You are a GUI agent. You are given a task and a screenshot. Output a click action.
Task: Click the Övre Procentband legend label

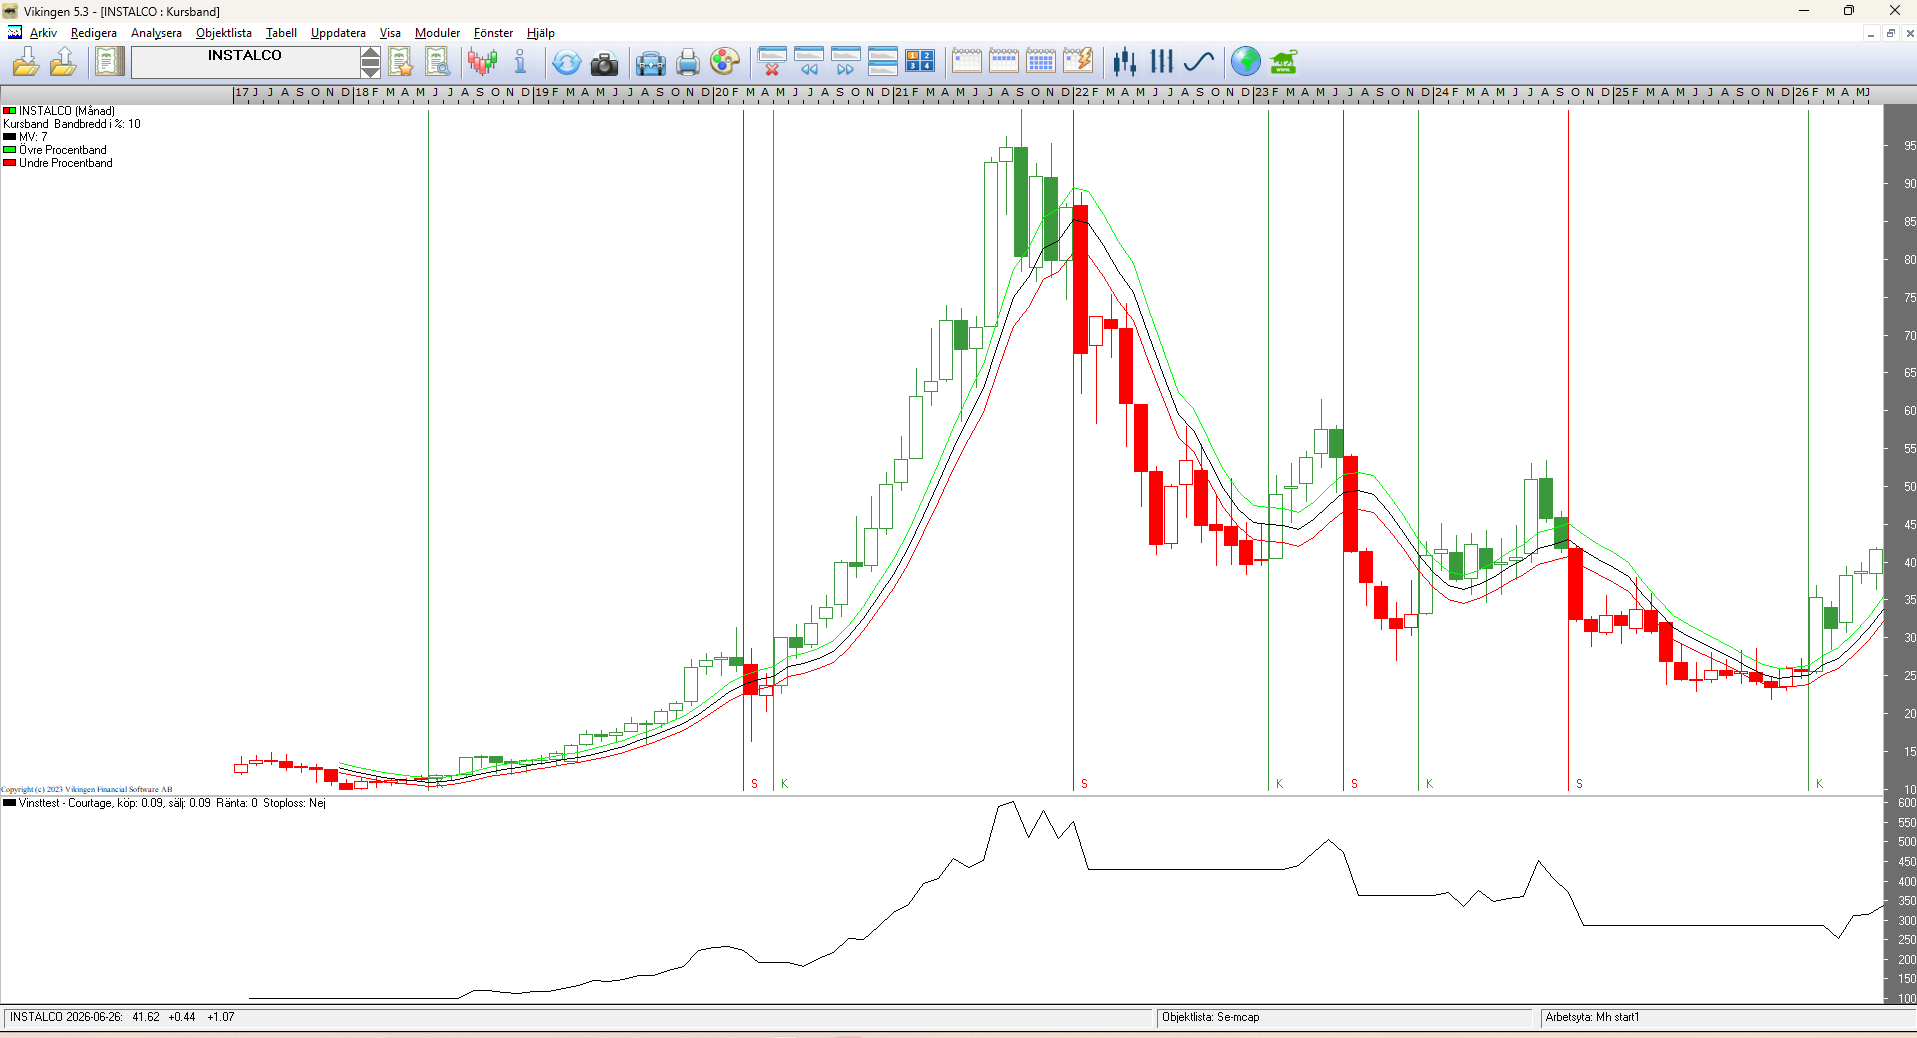coord(63,150)
